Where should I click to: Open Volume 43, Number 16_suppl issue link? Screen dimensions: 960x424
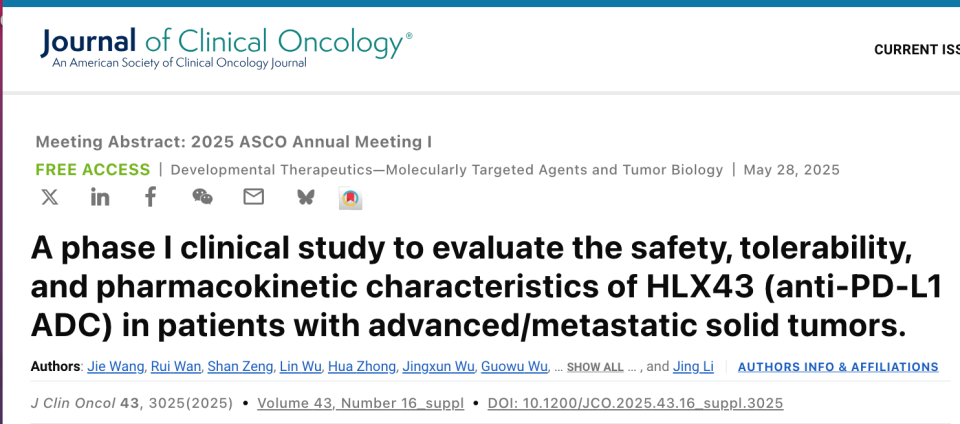point(360,403)
